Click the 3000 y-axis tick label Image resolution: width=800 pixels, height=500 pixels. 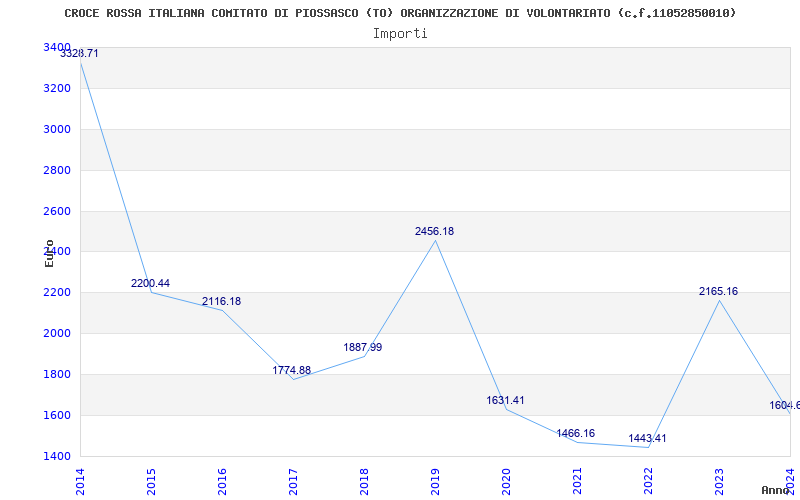coord(57,130)
